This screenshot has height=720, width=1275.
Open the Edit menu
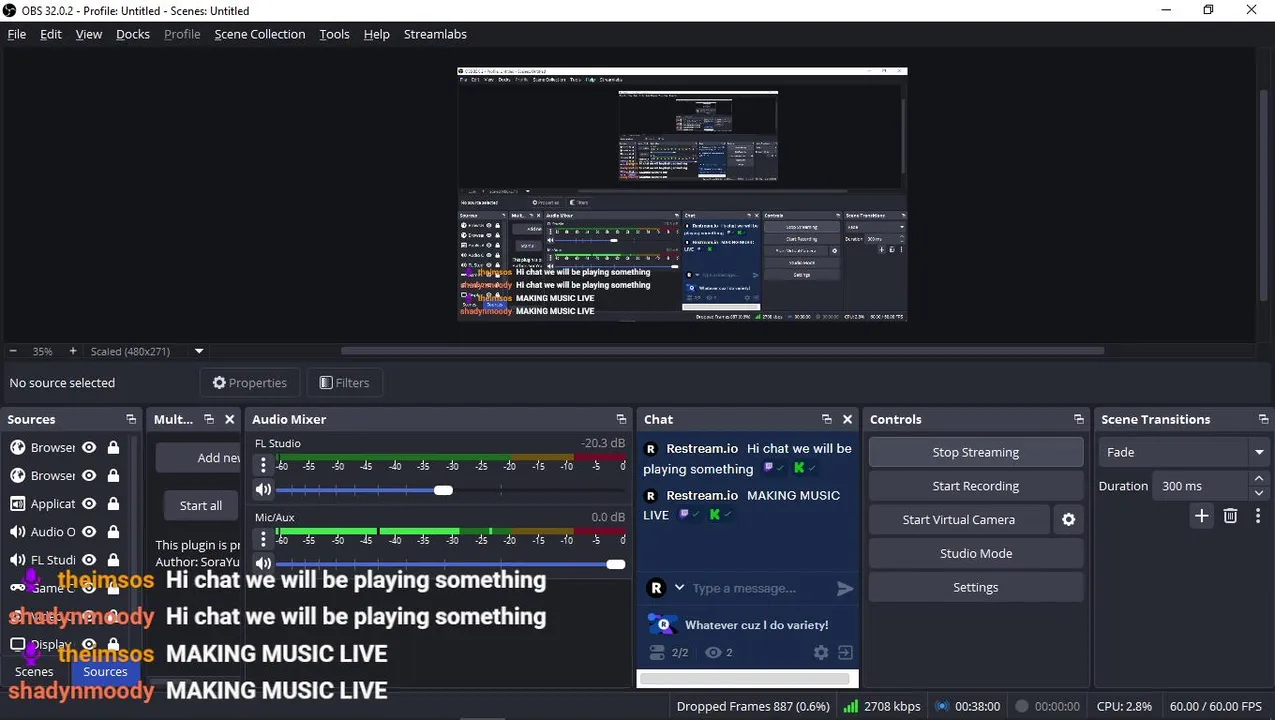coord(51,34)
